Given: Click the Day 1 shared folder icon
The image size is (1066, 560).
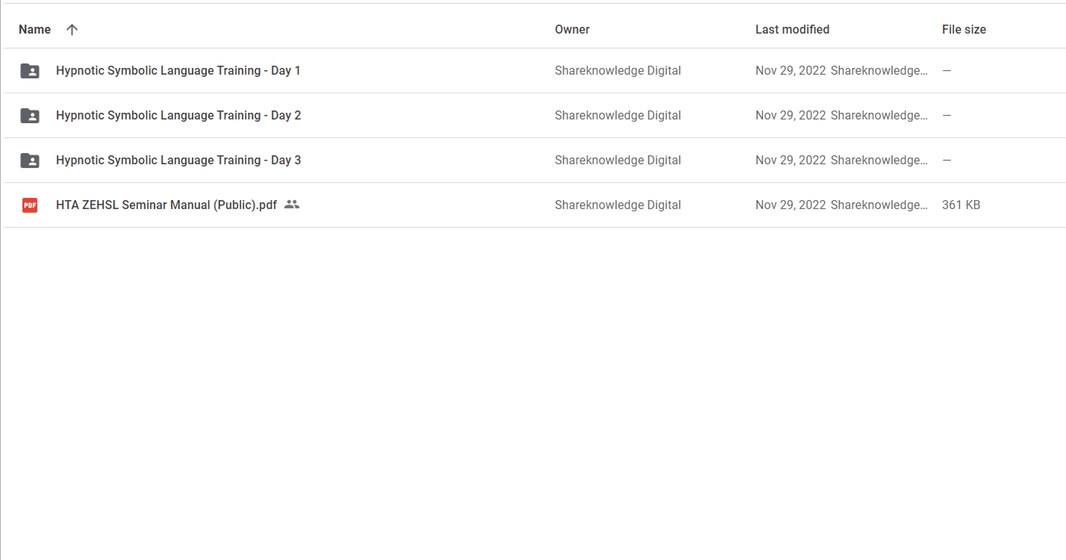Looking at the screenshot, I should coord(30,71).
